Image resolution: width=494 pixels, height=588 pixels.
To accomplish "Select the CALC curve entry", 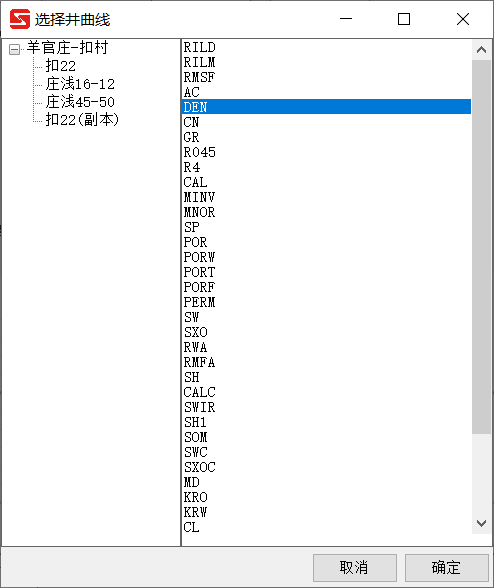I will tap(326, 392).
